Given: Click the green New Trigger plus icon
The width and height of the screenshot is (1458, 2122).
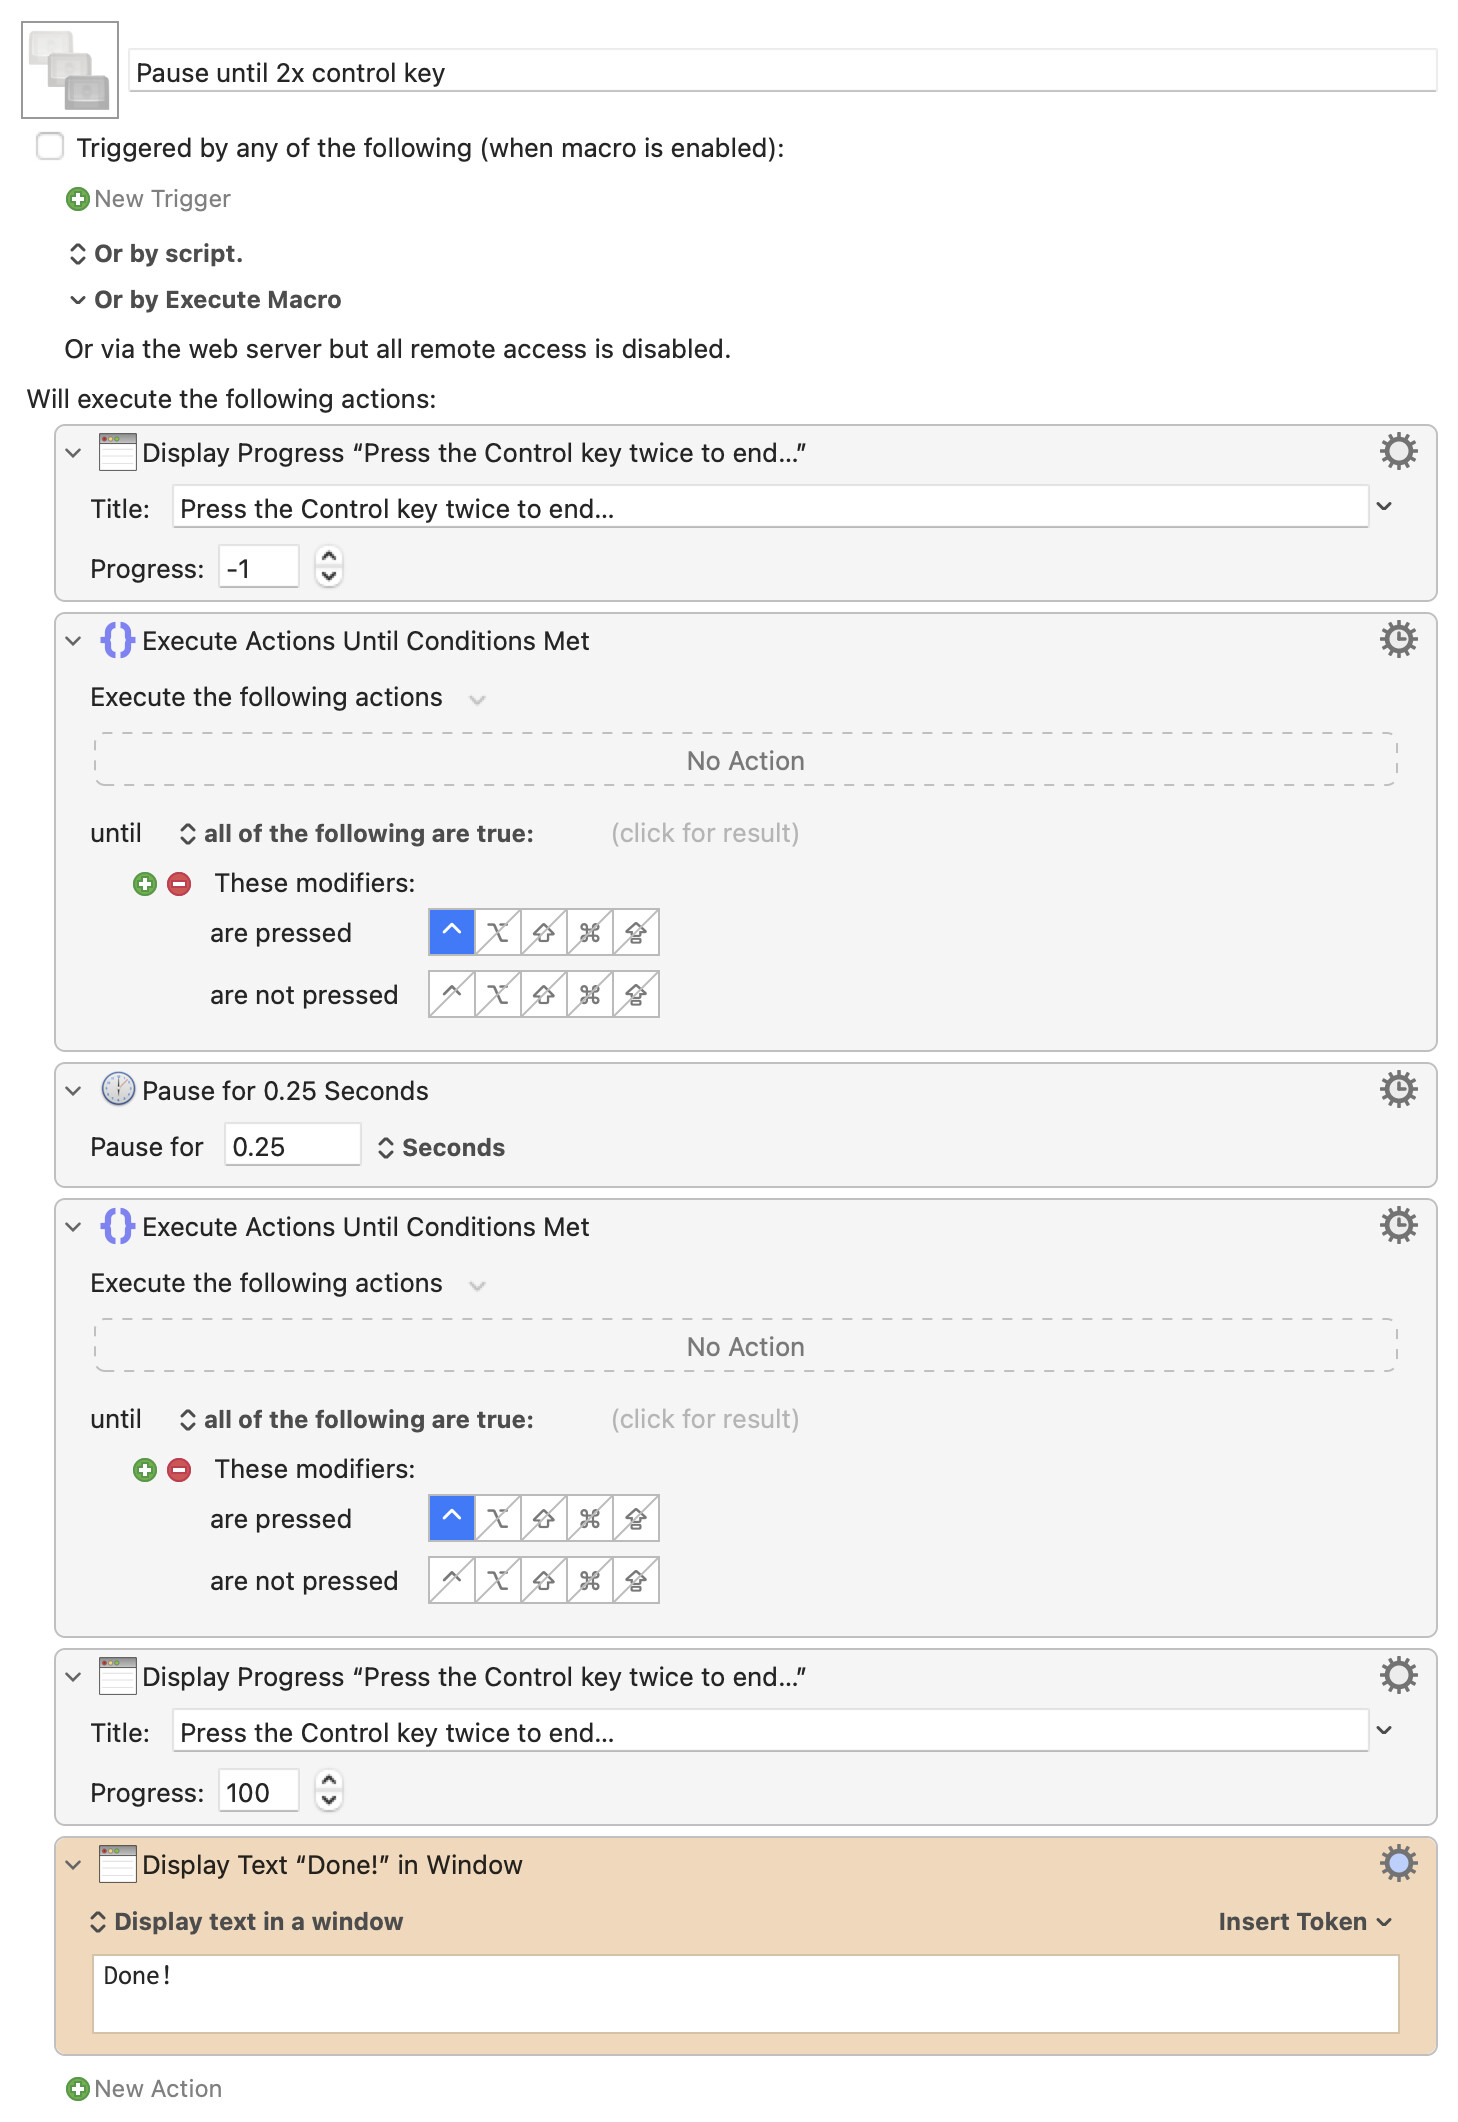Looking at the screenshot, I should click(77, 199).
